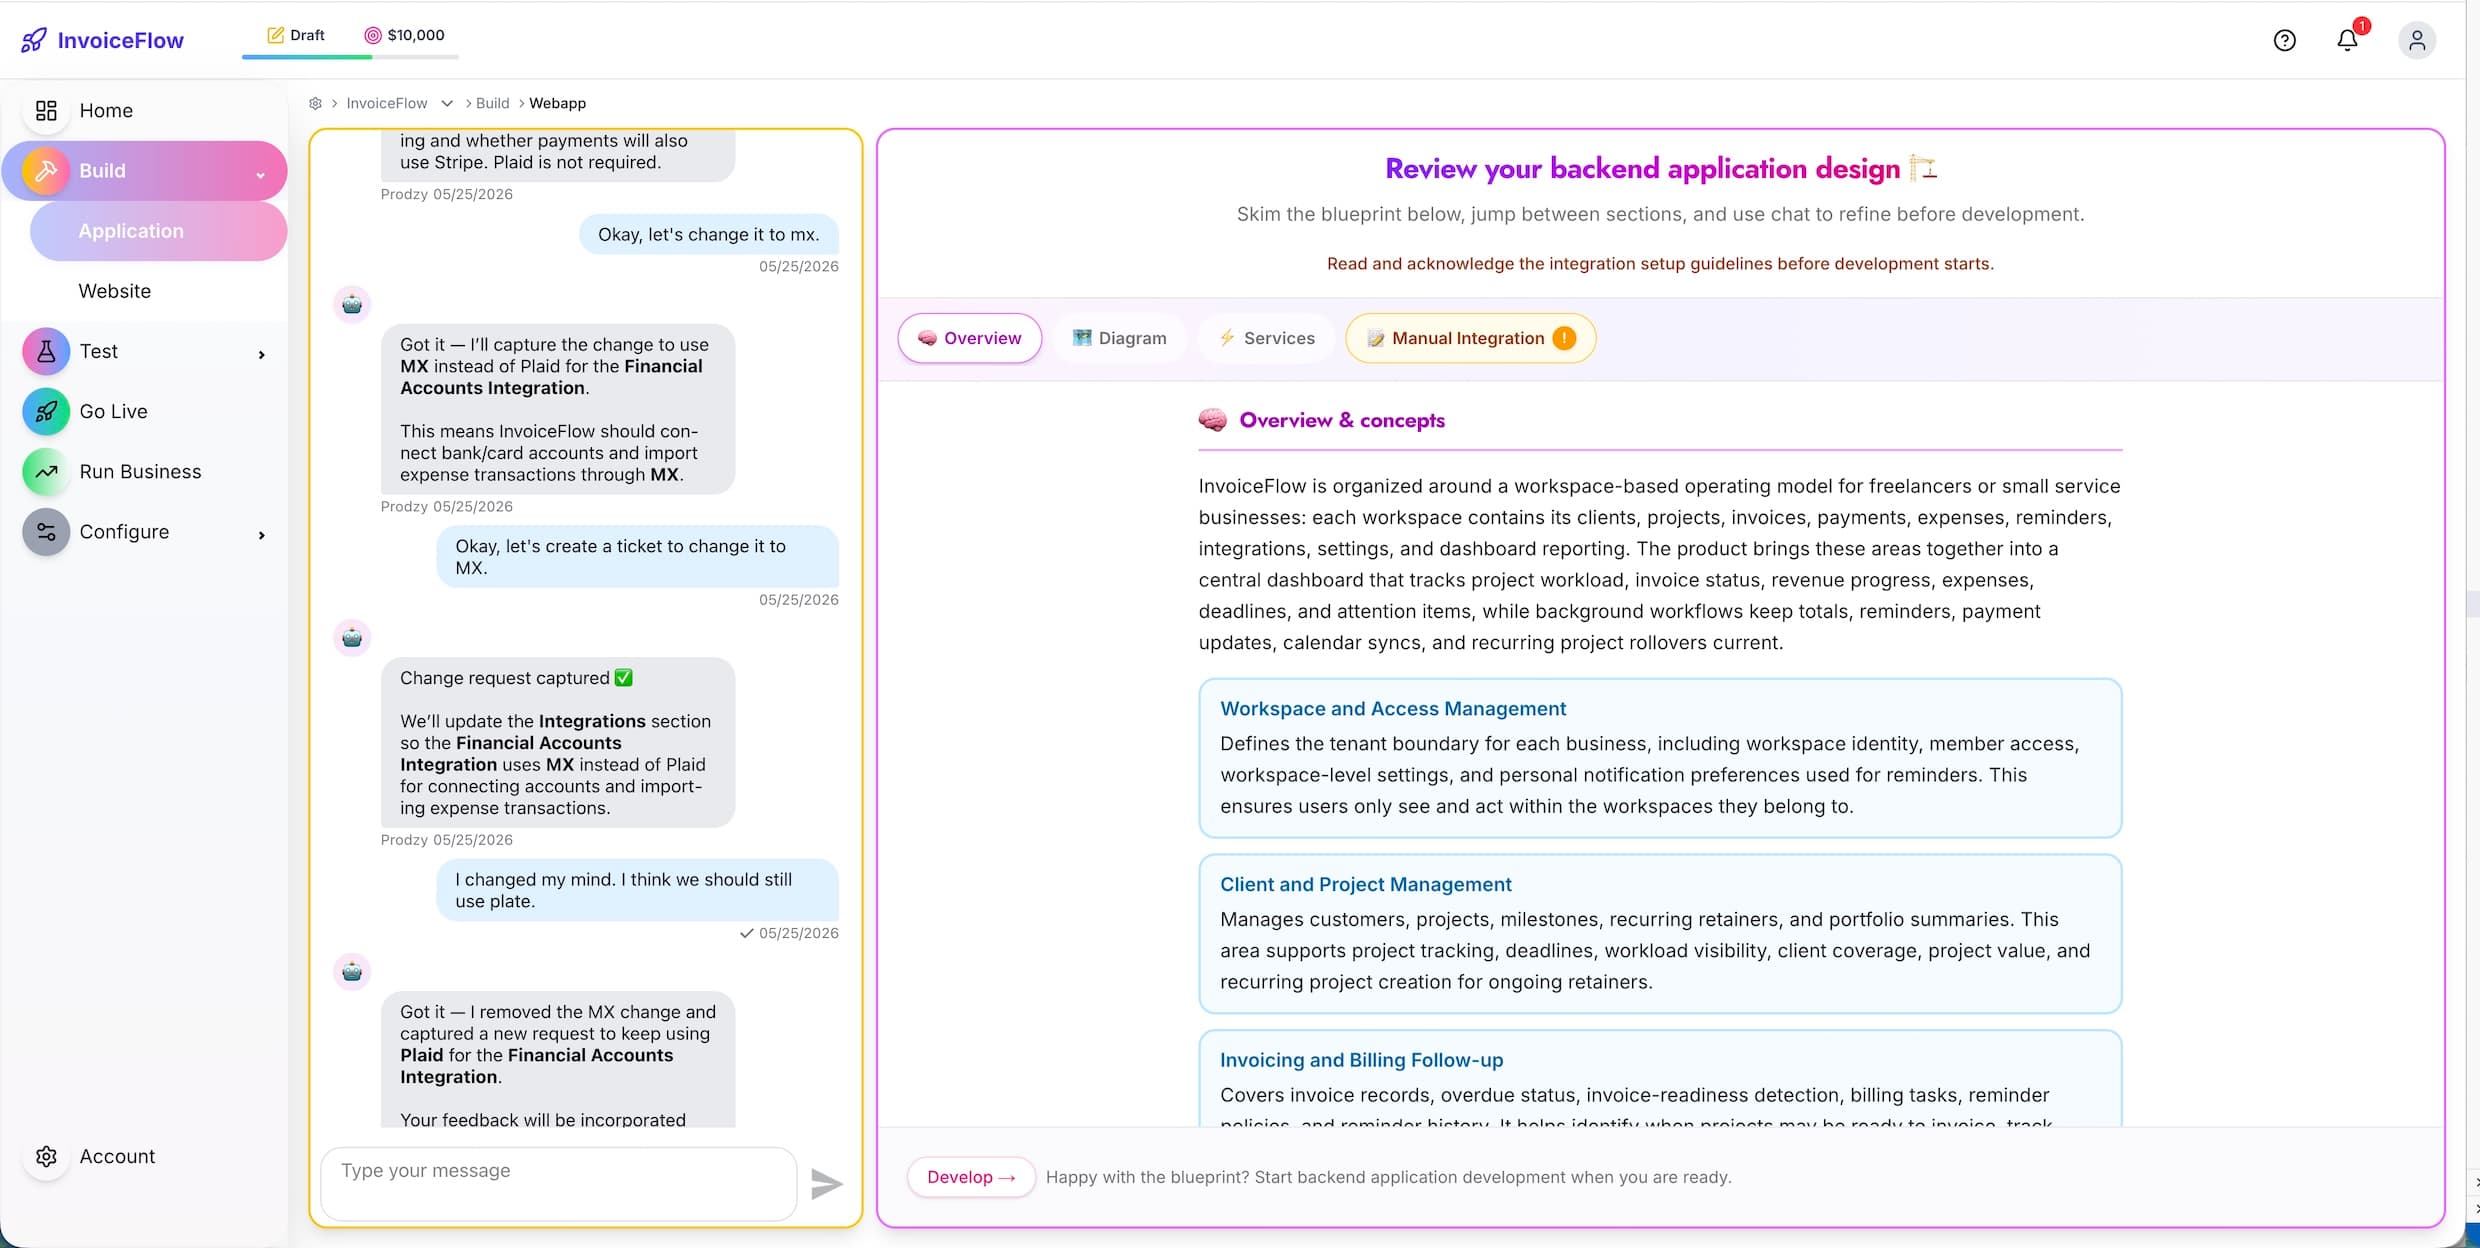Click the Test flask icon

46,351
